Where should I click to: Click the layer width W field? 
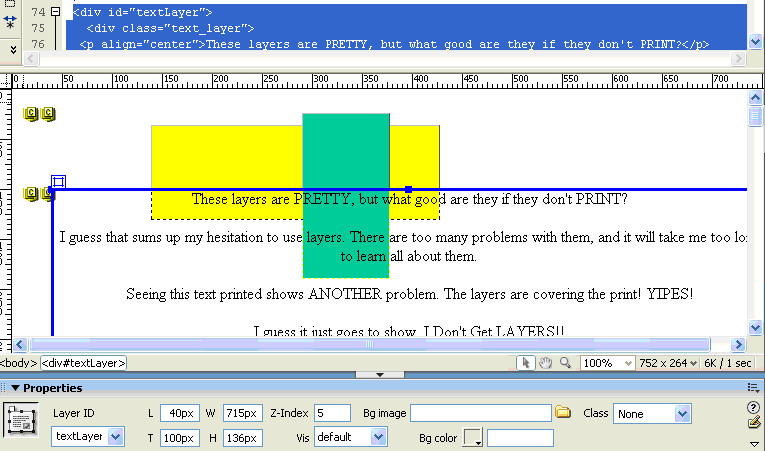pyautogui.click(x=242, y=413)
